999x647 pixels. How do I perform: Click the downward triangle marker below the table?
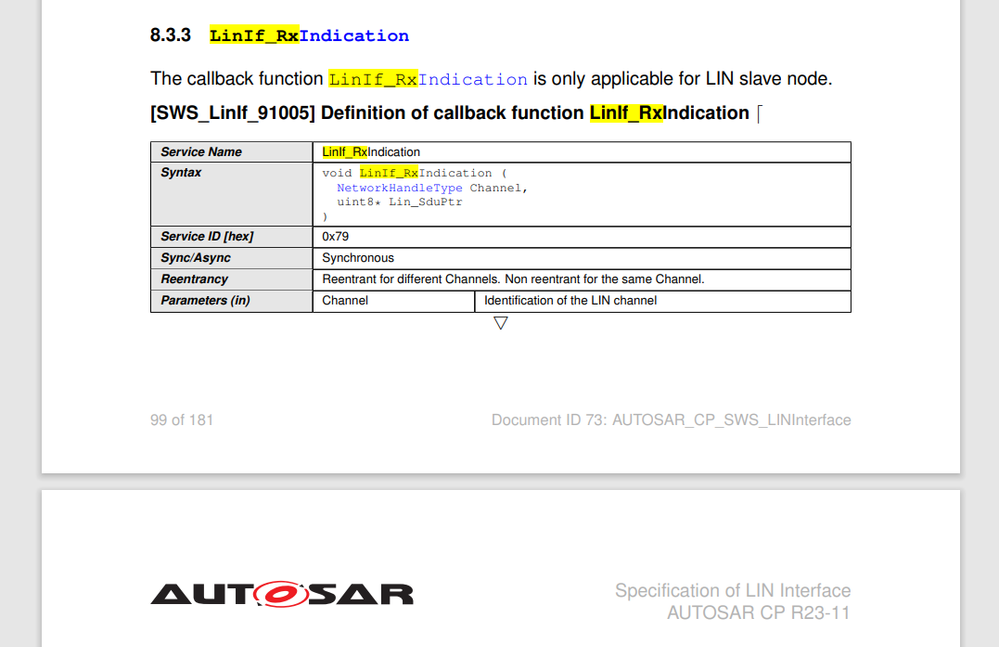[x=499, y=322]
